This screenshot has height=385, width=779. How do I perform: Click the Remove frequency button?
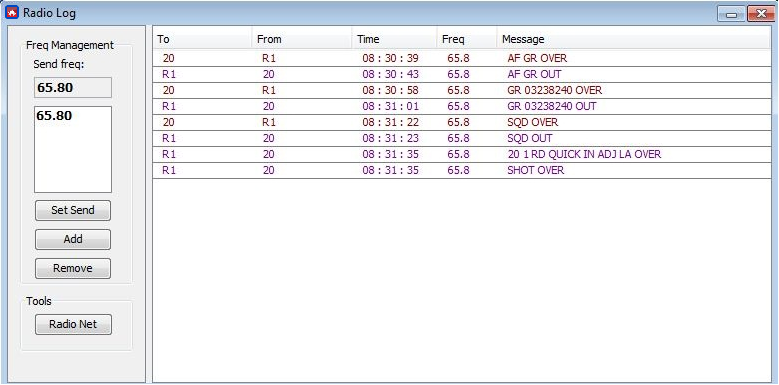point(73,268)
